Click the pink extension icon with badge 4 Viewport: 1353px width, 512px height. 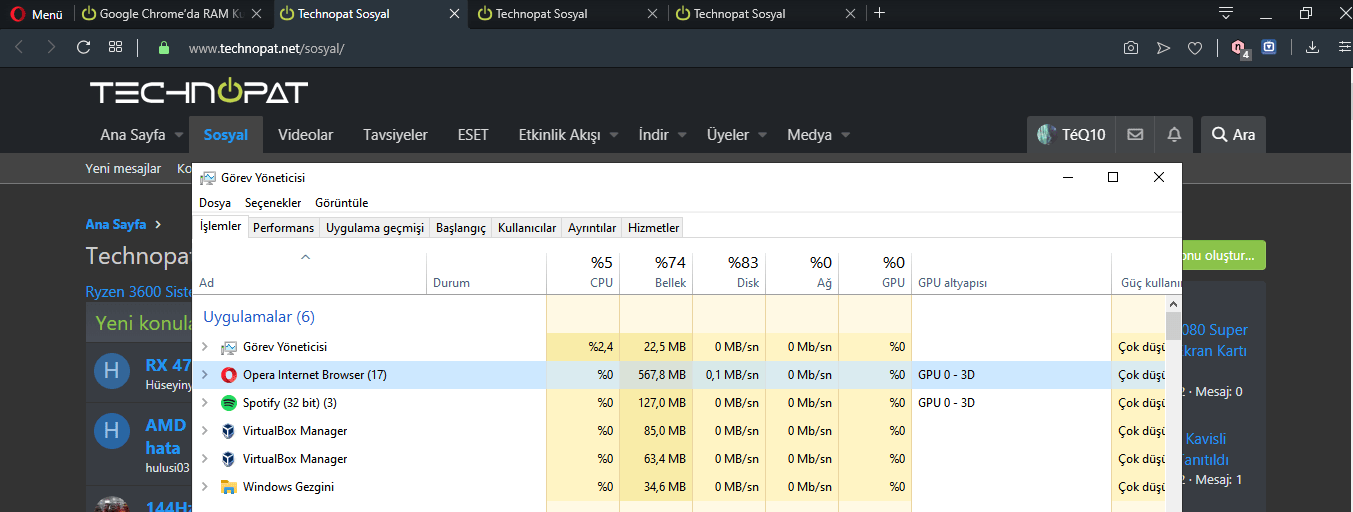(x=1239, y=47)
